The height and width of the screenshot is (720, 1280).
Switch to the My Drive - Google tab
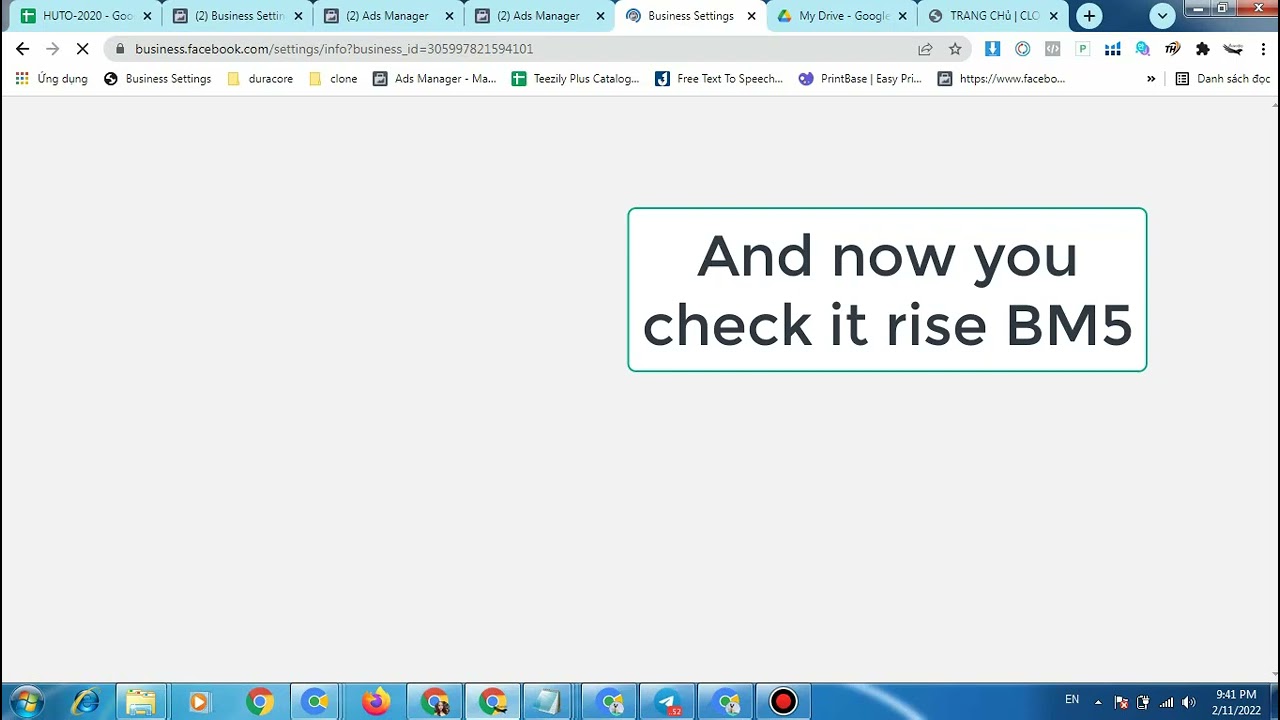[x=842, y=16]
